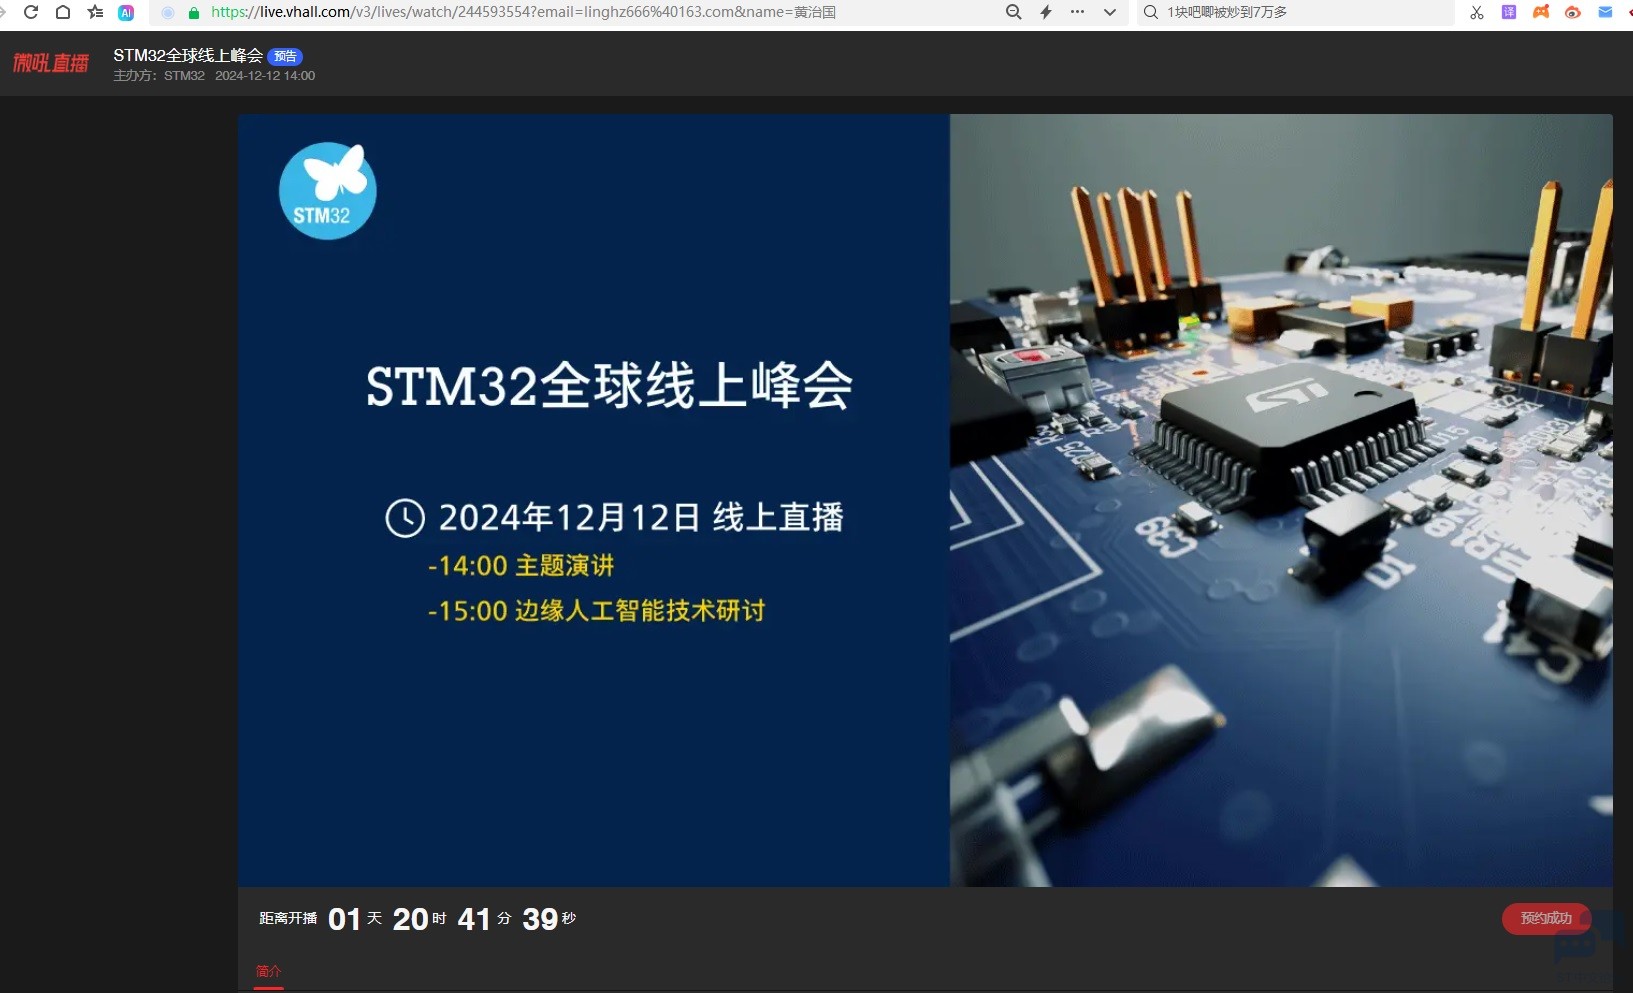This screenshot has height=993, width=1633.
Task: Toggle the lightning speed mode icon
Action: point(1046,12)
